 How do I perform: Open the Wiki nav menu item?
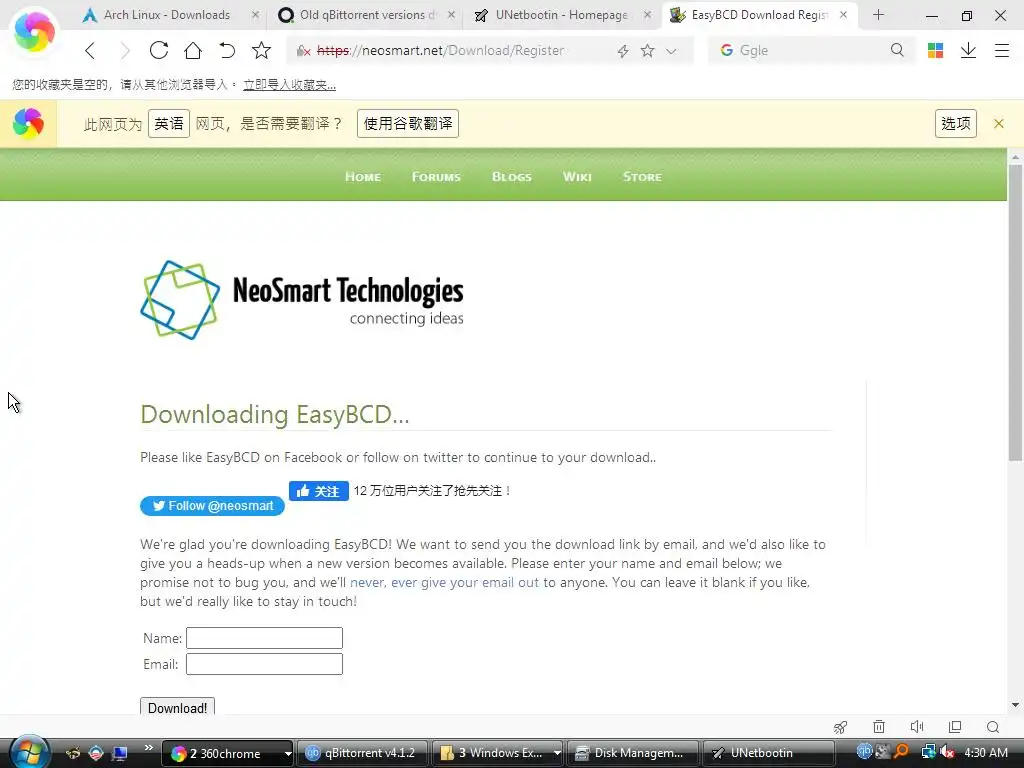tap(577, 177)
